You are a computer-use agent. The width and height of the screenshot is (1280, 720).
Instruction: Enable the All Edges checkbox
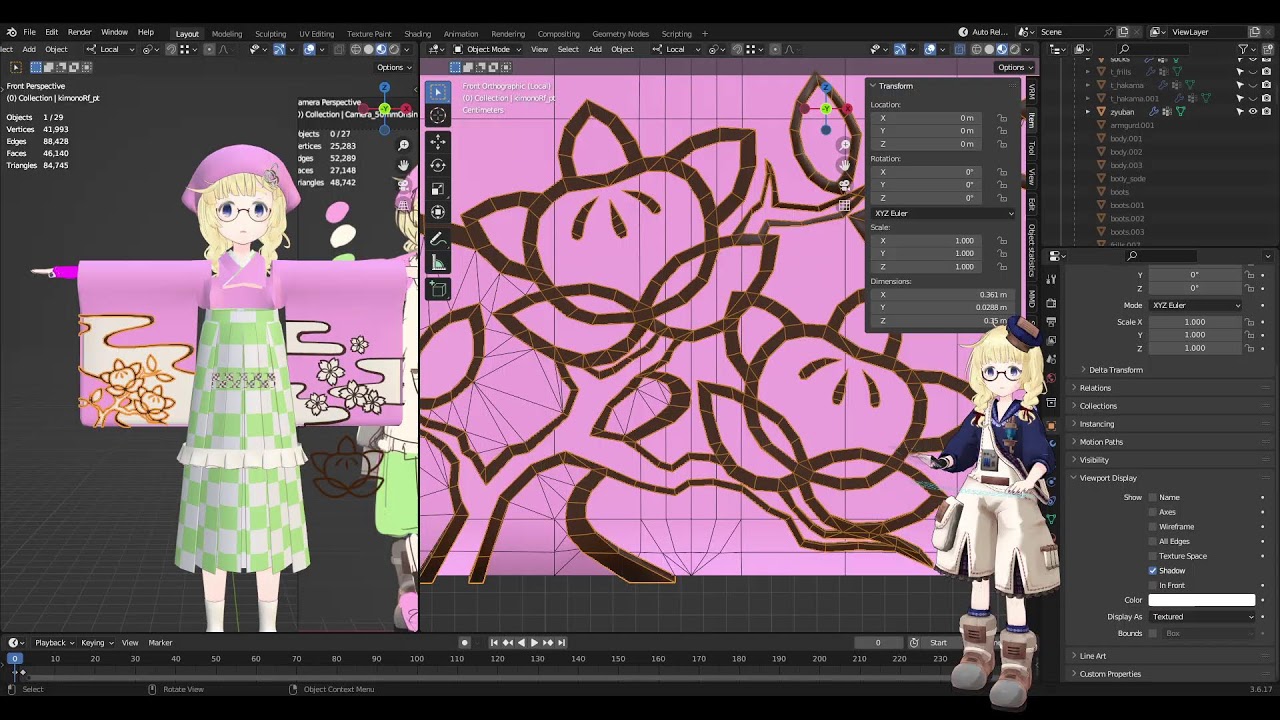click(1152, 541)
